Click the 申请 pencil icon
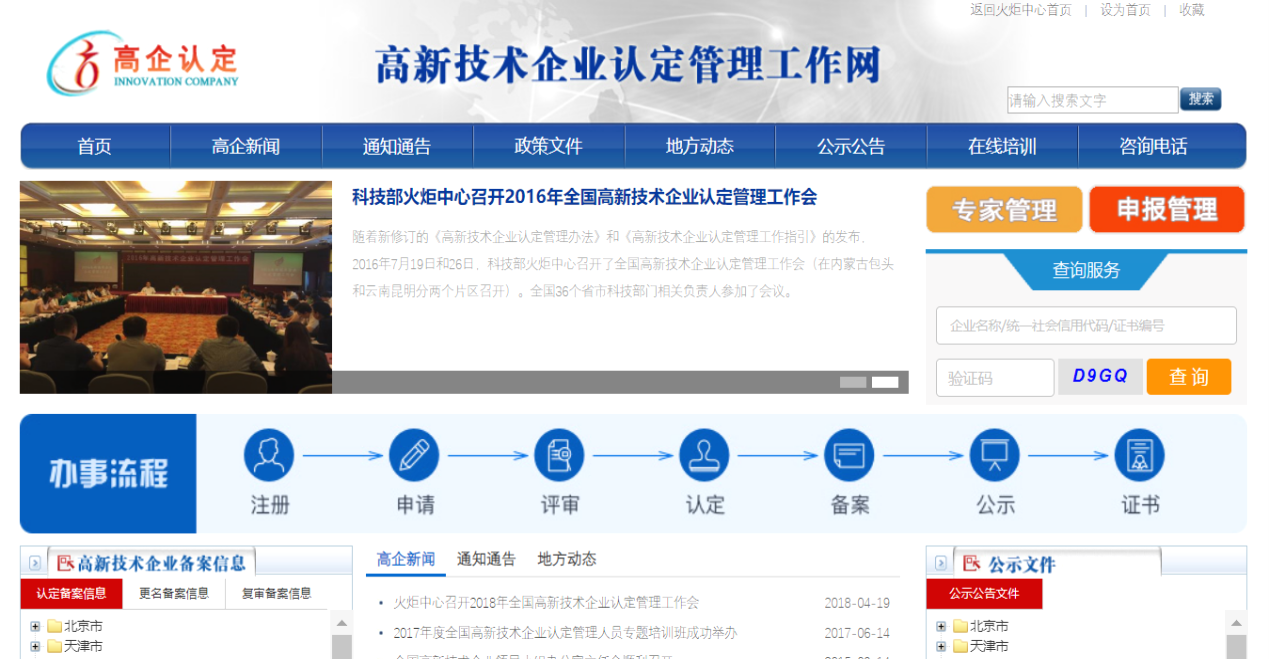The image size is (1269, 659). pyautogui.click(x=414, y=455)
